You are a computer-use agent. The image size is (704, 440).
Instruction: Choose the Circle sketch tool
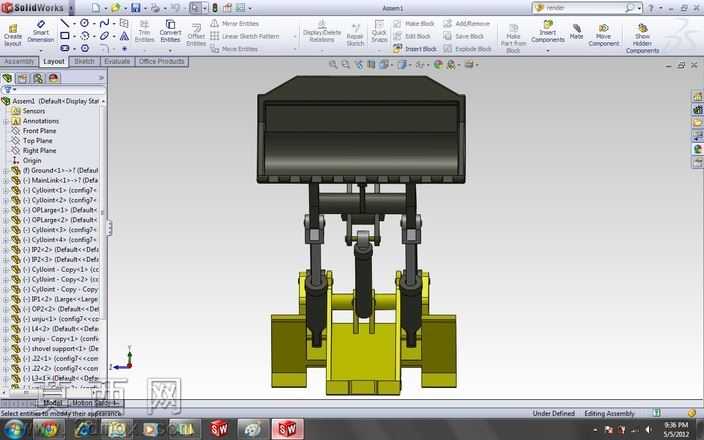pyautogui.click(x=84, y=23)
